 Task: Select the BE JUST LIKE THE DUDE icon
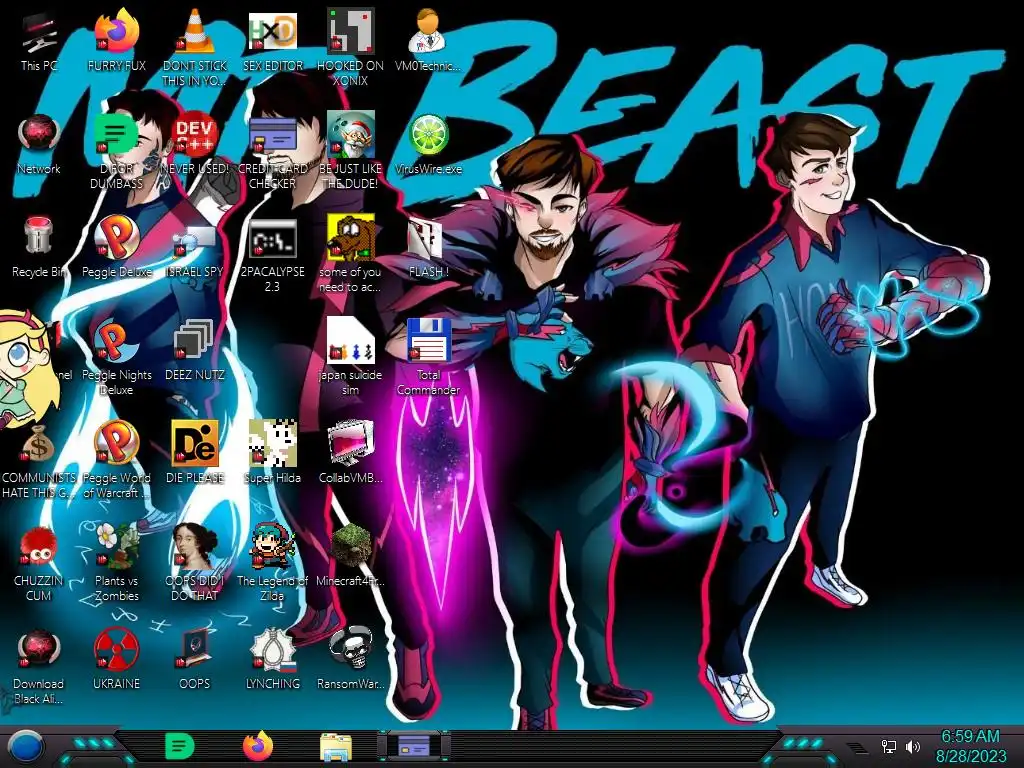350,134
